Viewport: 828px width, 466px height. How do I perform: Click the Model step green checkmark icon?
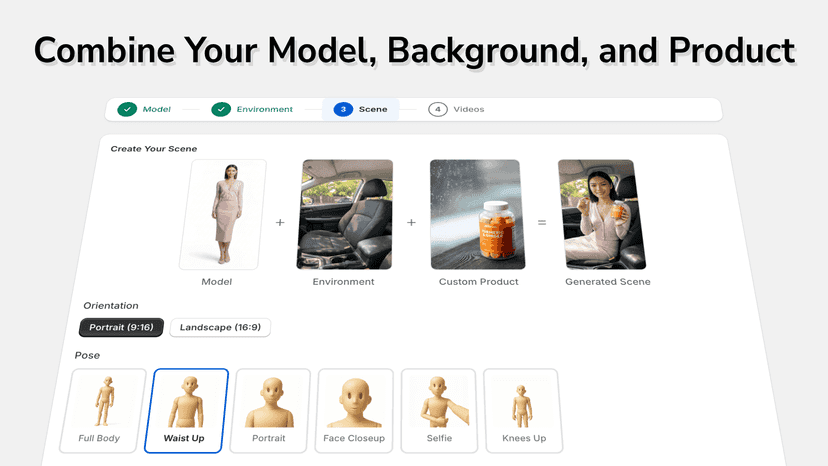[x=127, y=109]
